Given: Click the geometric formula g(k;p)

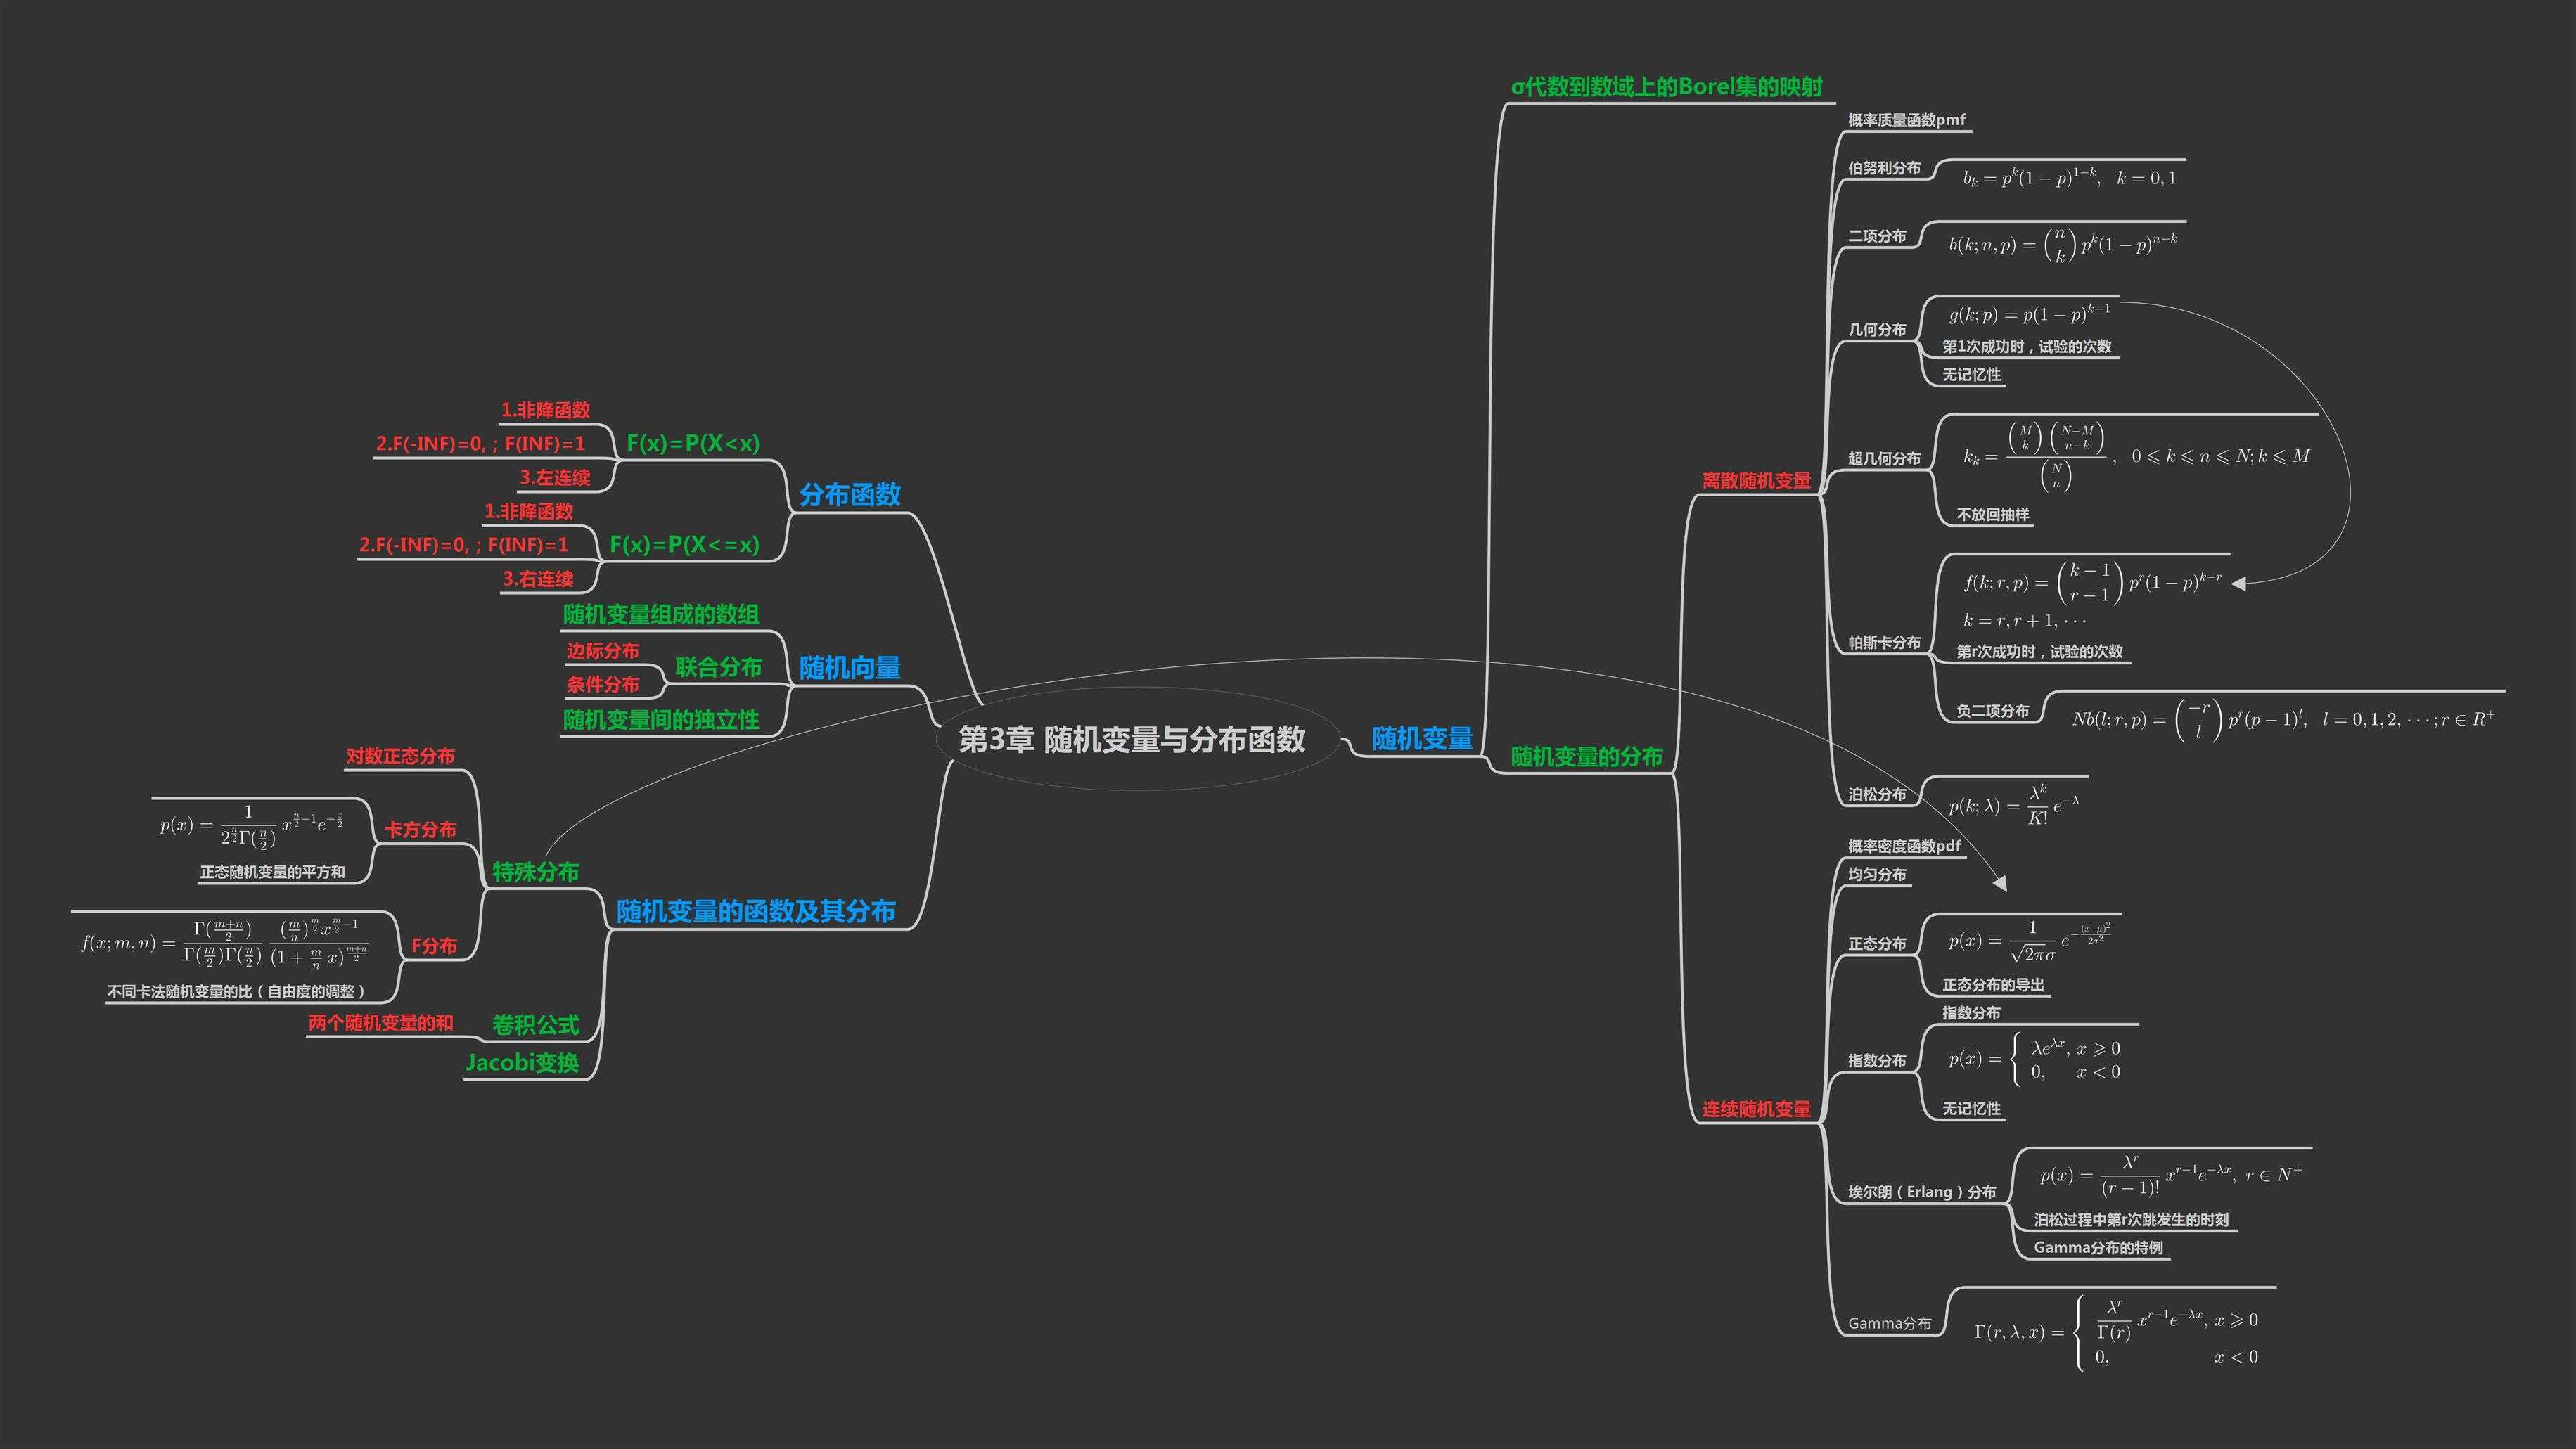Looking at the screenshot, I should 2029,314.
